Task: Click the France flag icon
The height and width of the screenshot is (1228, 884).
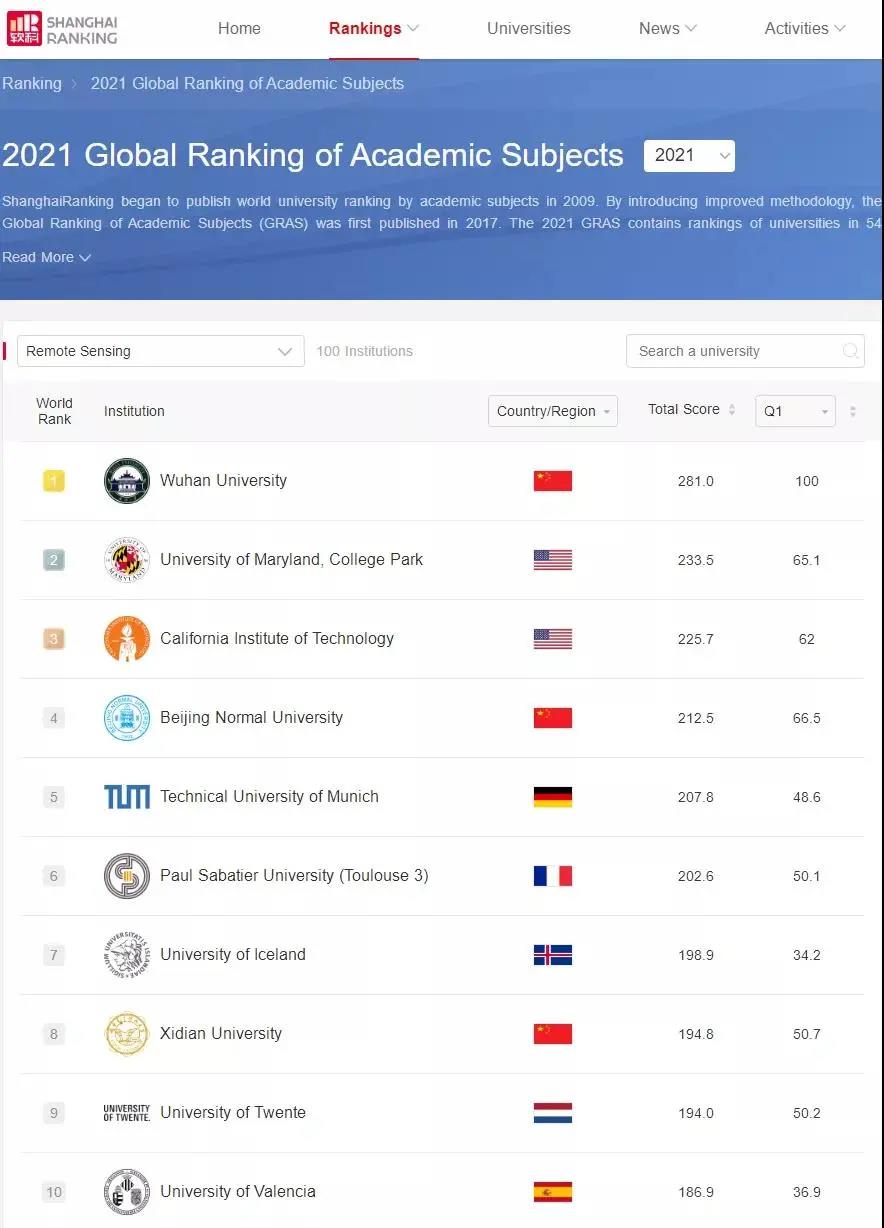Action: coord(553,876)
